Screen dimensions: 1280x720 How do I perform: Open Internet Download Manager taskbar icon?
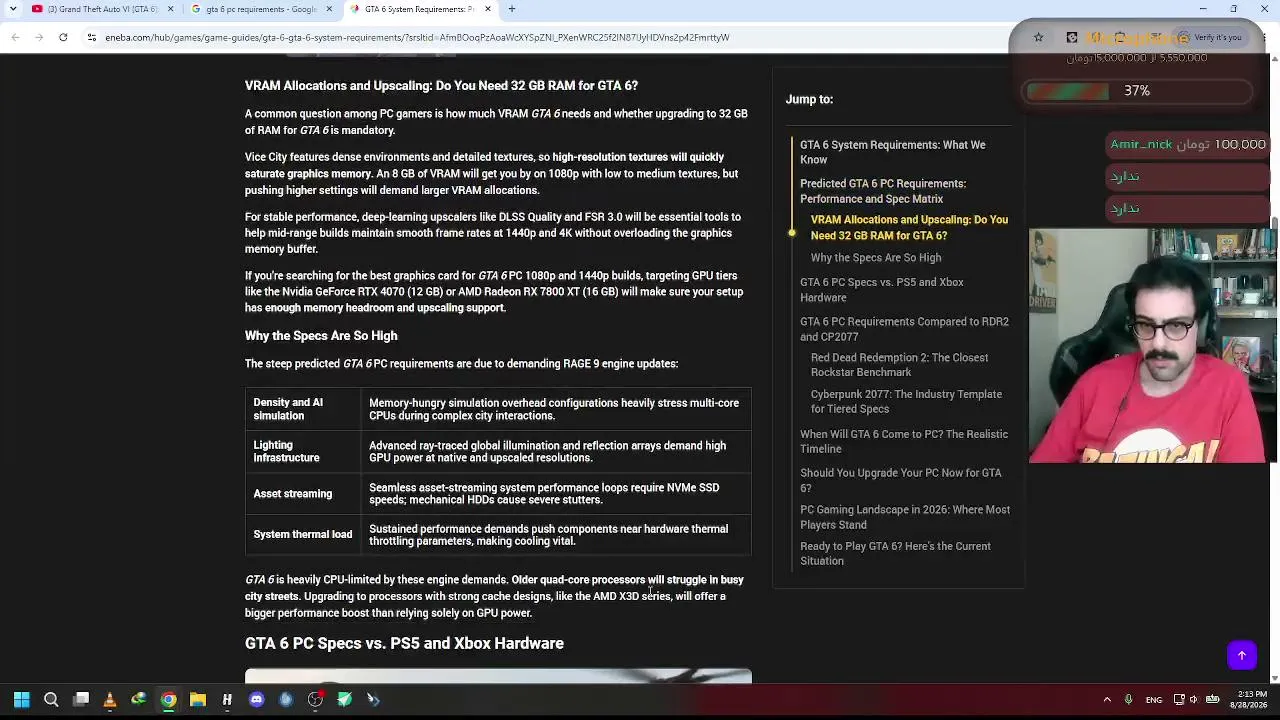(139, 700)
